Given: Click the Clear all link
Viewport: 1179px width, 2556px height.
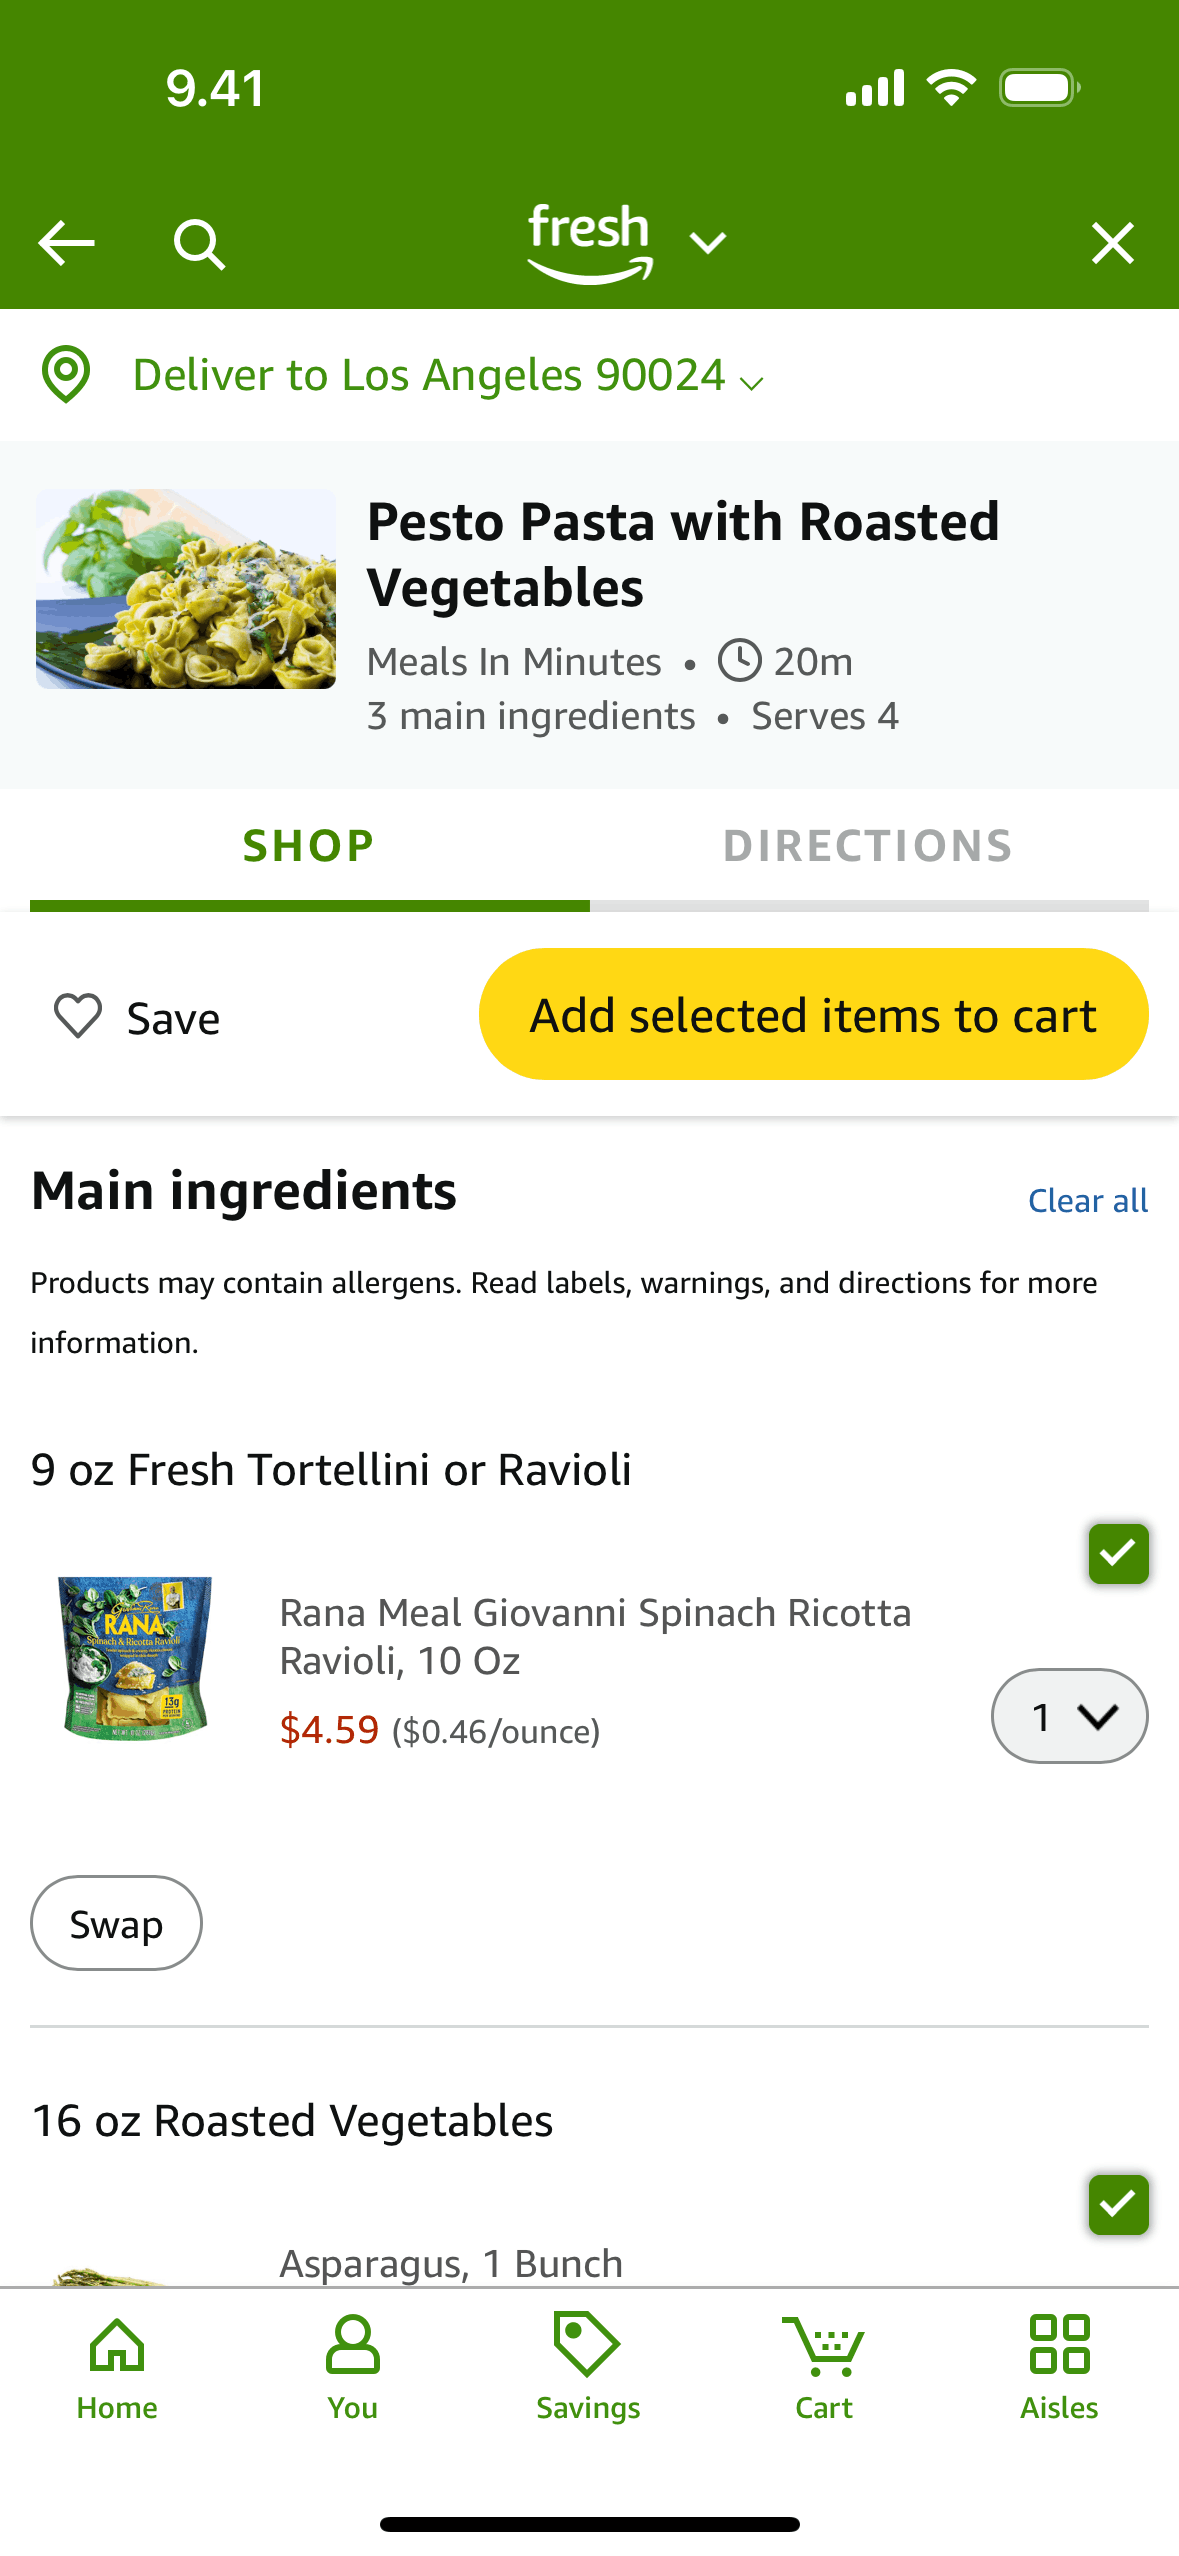Looking at the screenshot, I should [x=1088, y=1201].
